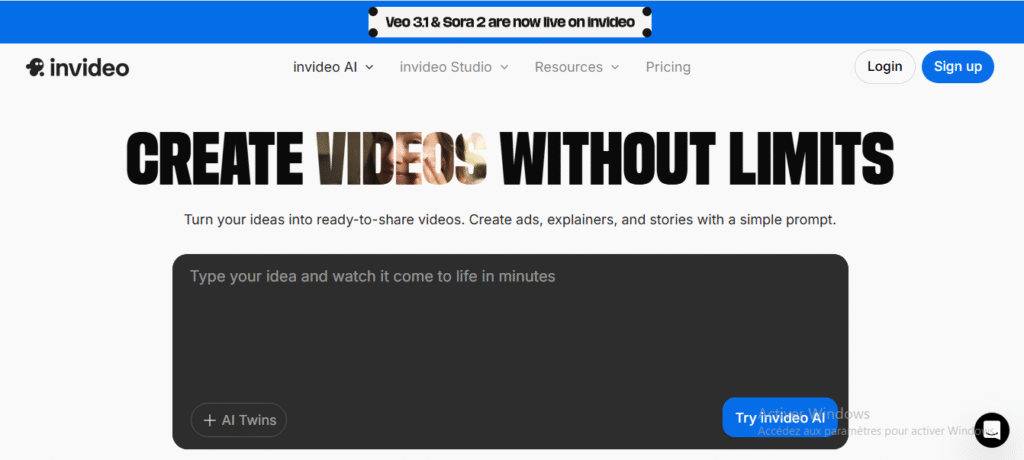Screen dimensions: 1024x460
Task: Click the video-filled word VIDEOS in headline
Action: point(402,159)
